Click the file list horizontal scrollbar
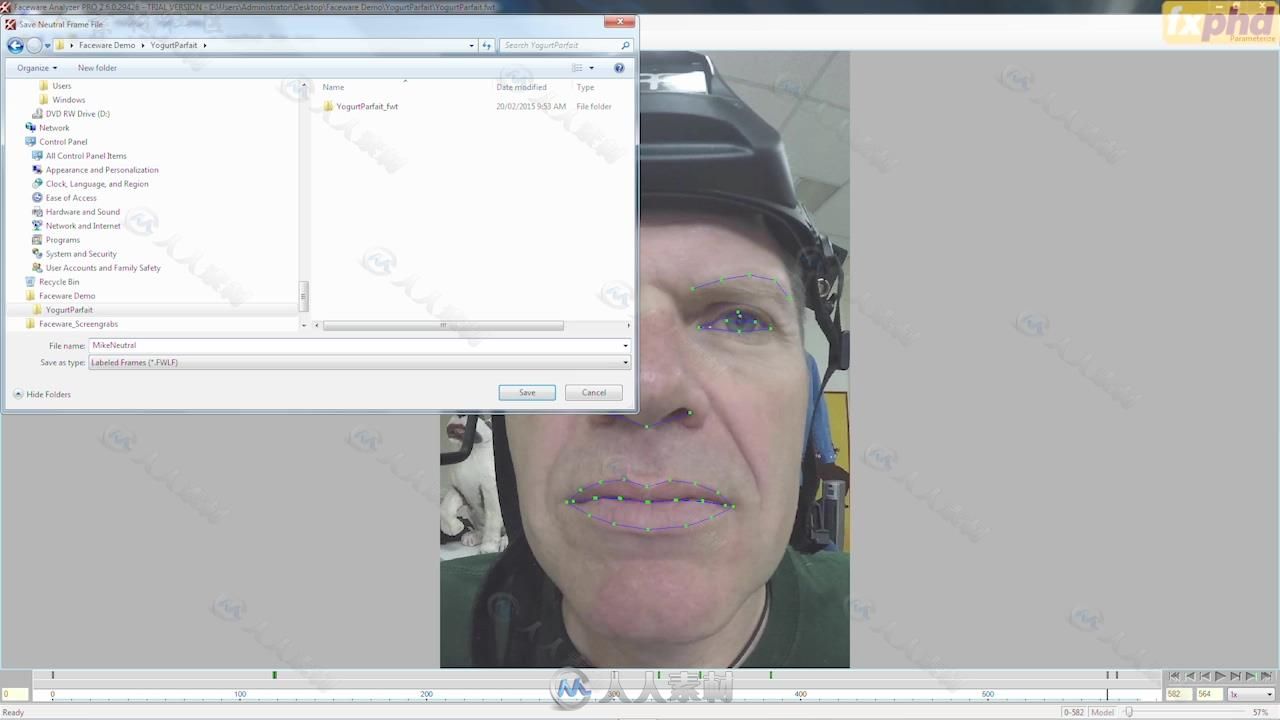The height and width of the screenshot is (720, 1280). (443, 325)
